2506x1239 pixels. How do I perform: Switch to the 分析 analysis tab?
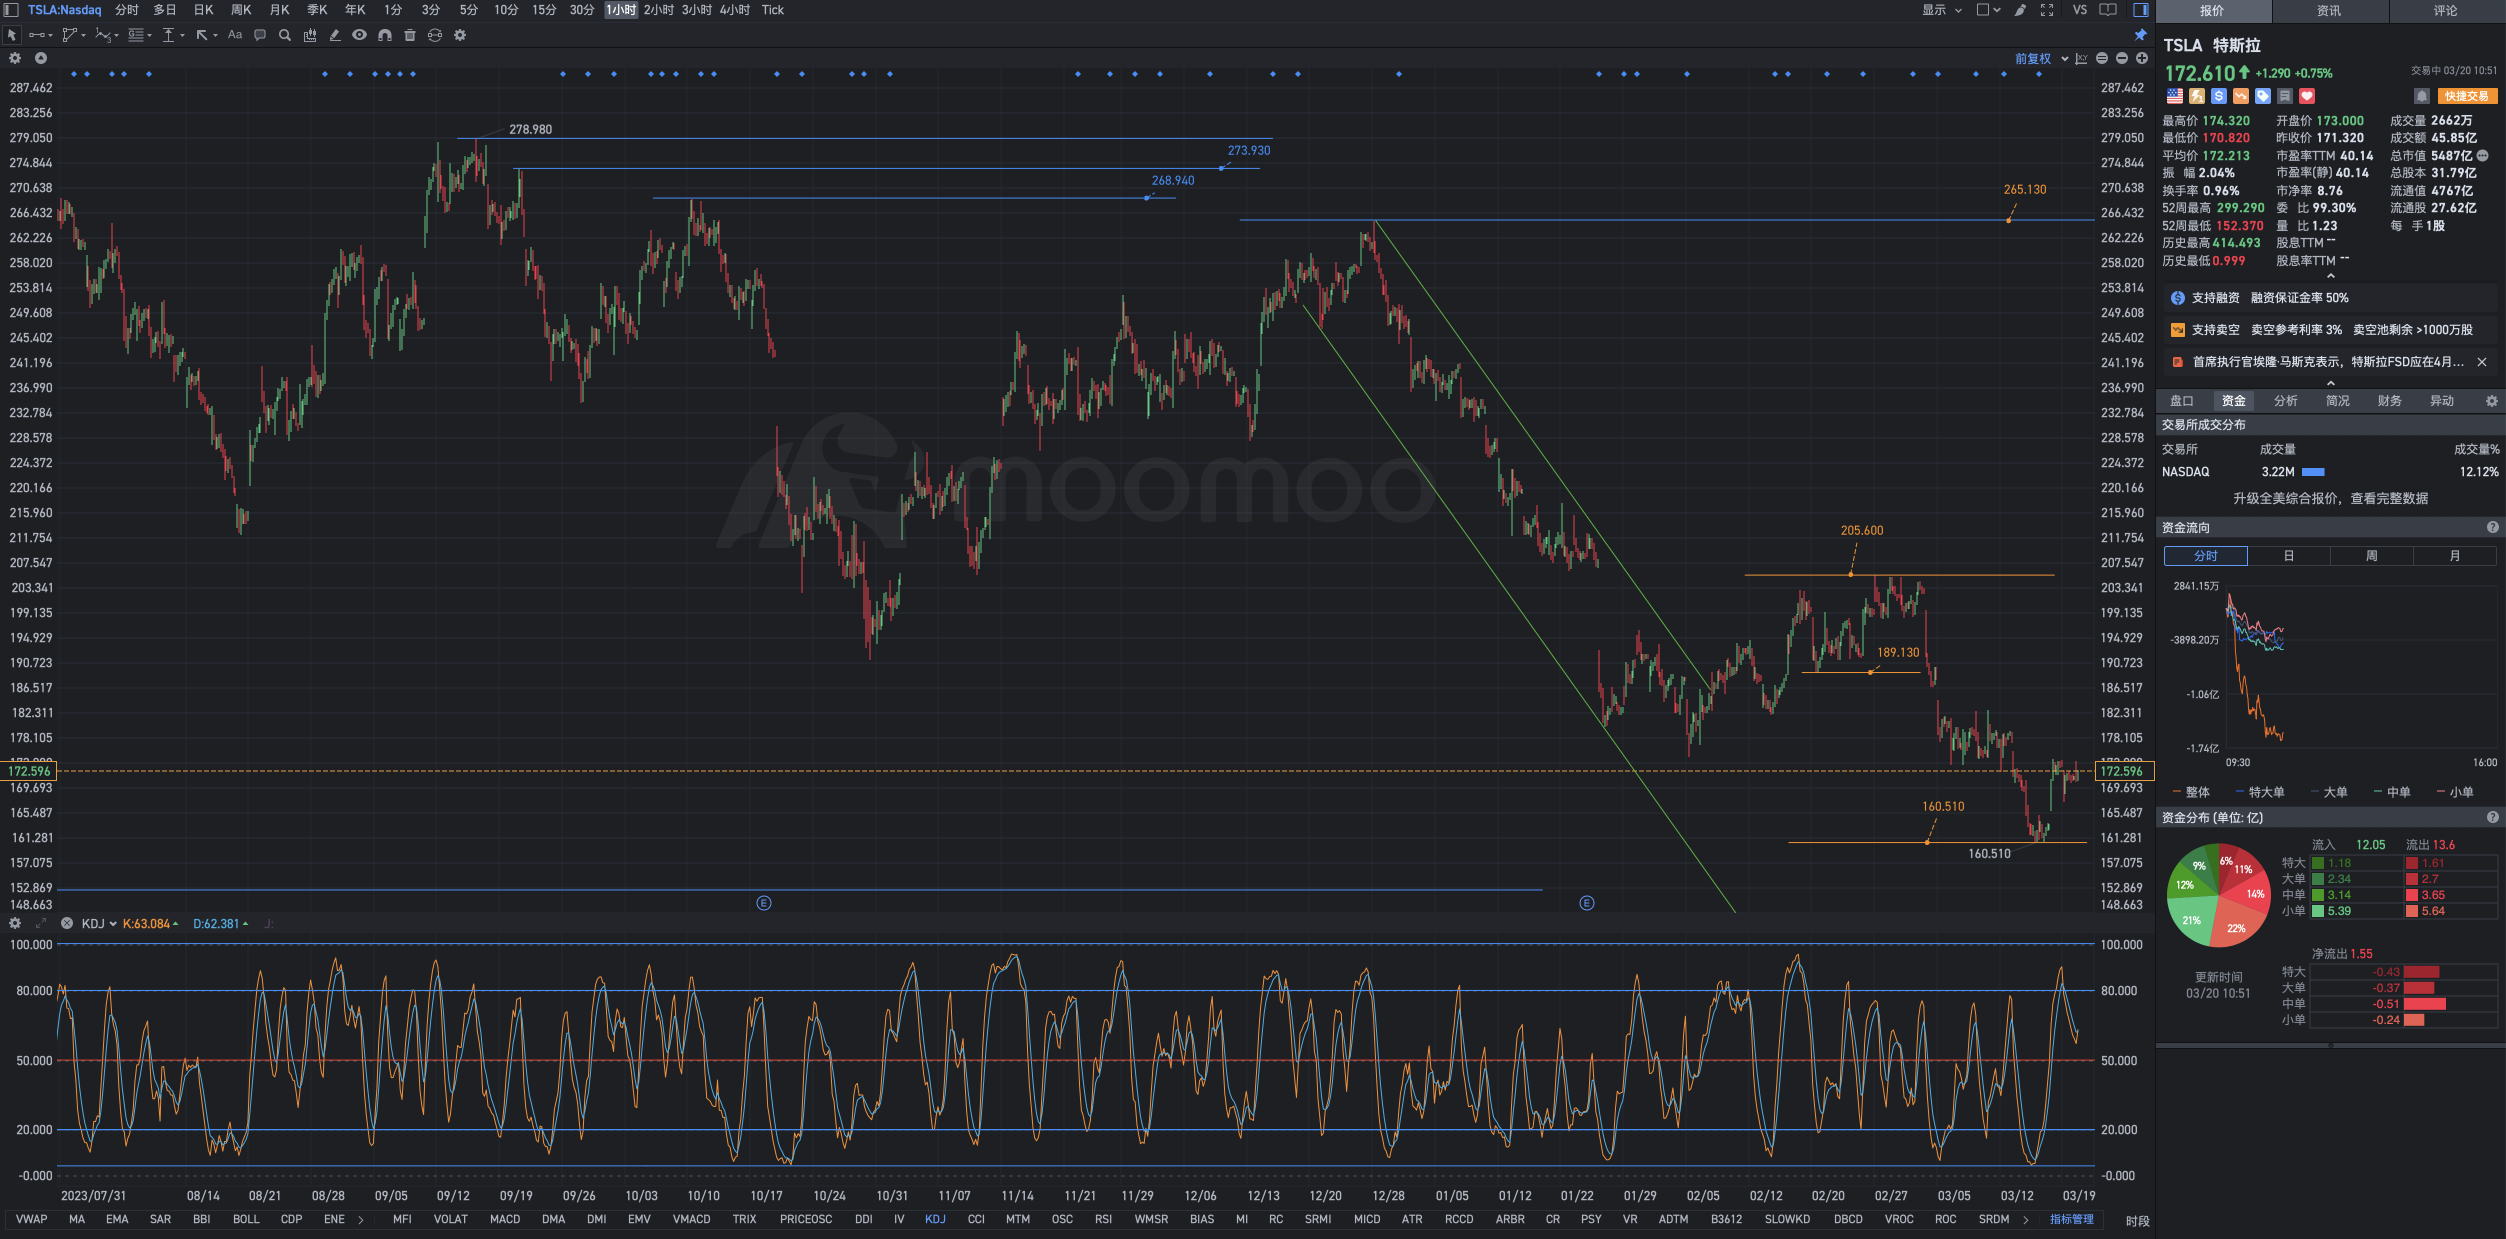click(x=2286, y=401)
